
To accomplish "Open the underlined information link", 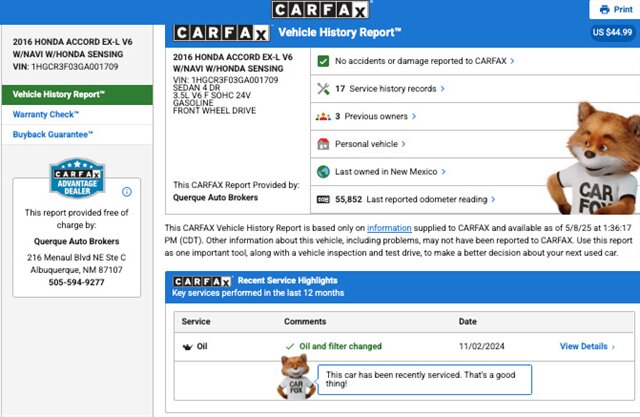I will [389, 228].
